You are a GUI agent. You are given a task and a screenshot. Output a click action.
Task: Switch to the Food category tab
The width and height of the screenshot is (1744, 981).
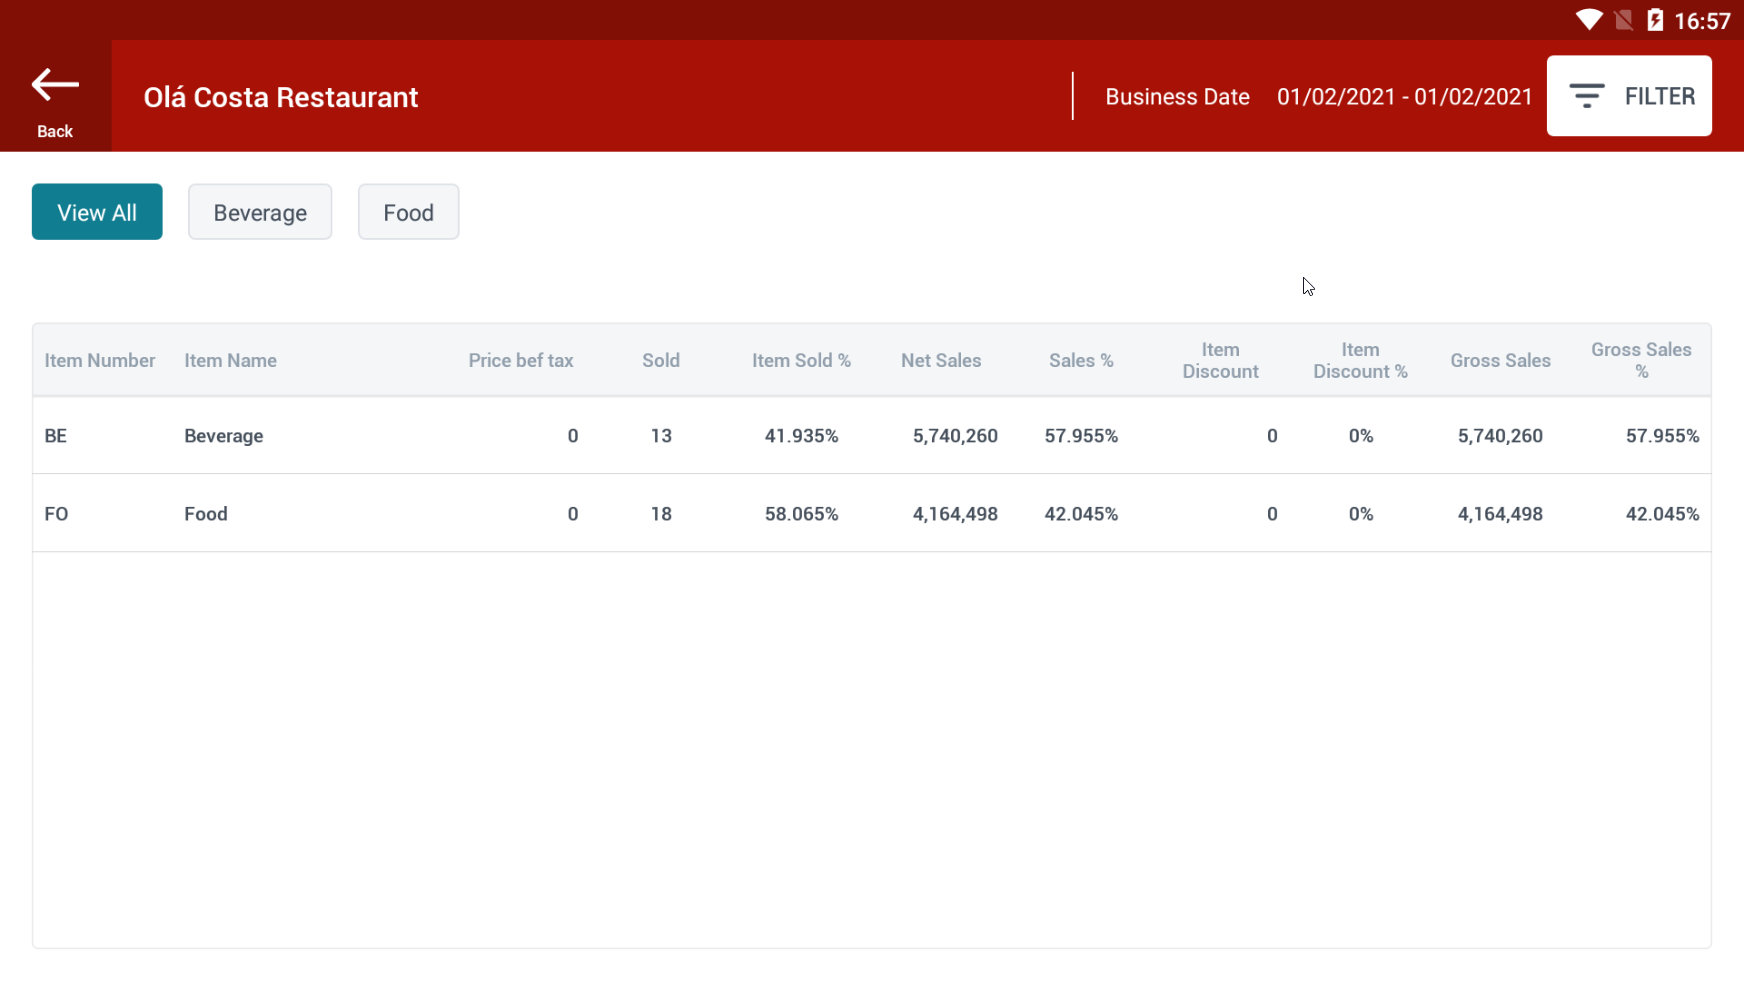(x=408, y=212)
